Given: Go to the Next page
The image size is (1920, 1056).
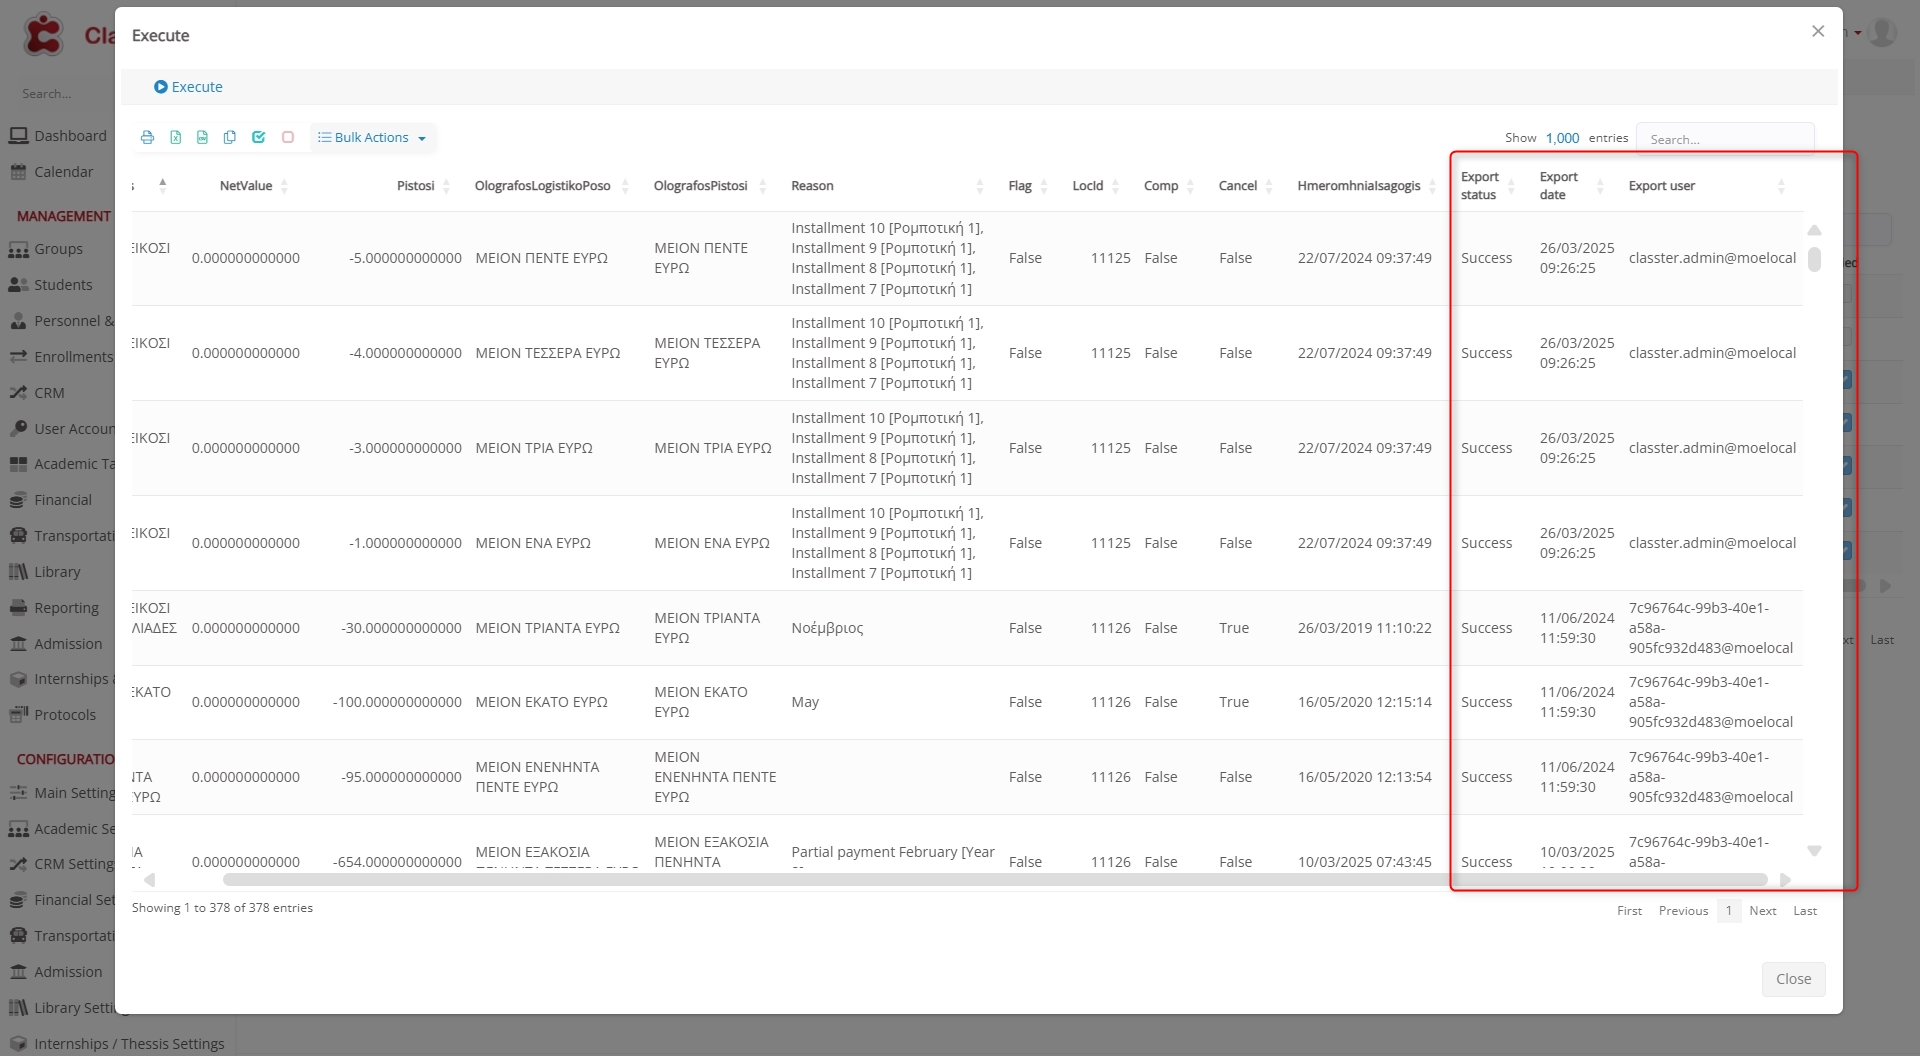Looking at the screenshot, I should click(x=1763, y=911).
